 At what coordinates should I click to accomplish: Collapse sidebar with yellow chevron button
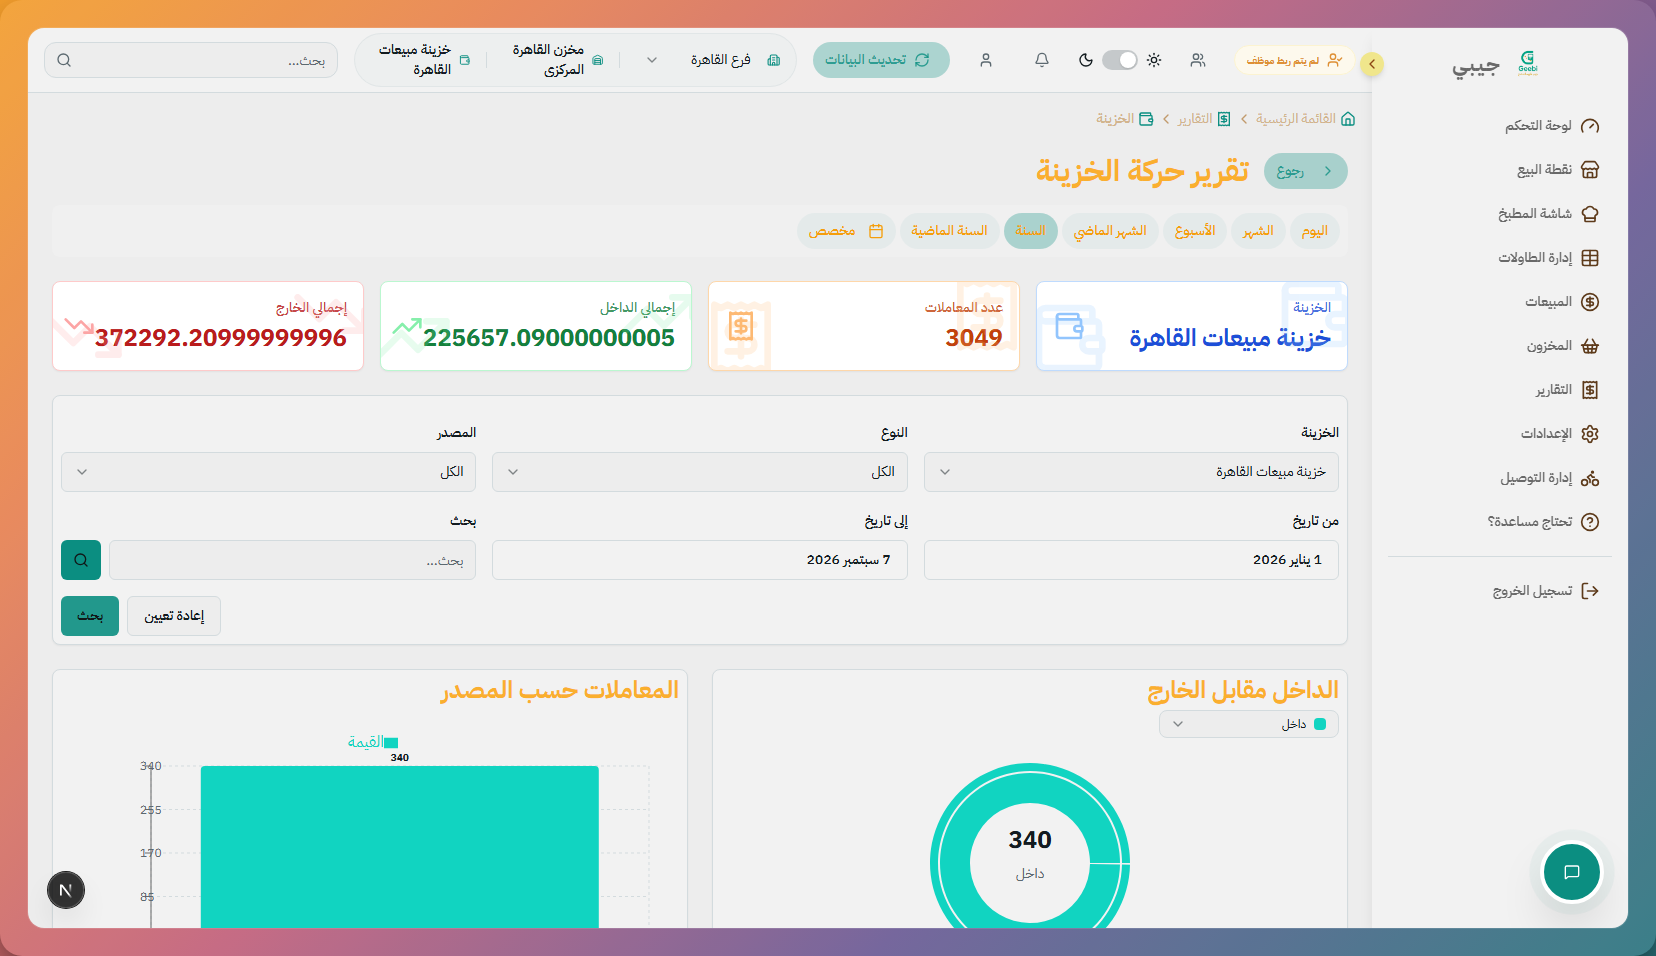pos(1372,64)
